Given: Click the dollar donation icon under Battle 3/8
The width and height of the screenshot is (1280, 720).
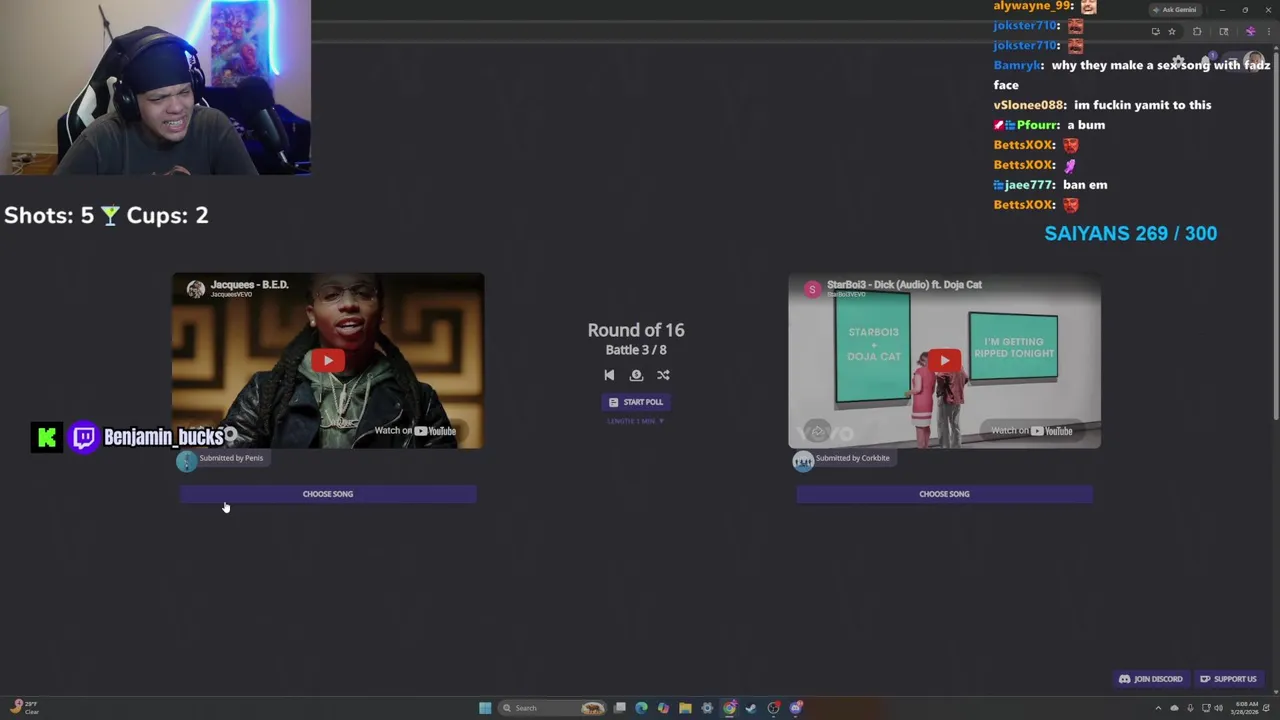Looking at the screenshot, I should pyautogui.click(x=636, y=375).
